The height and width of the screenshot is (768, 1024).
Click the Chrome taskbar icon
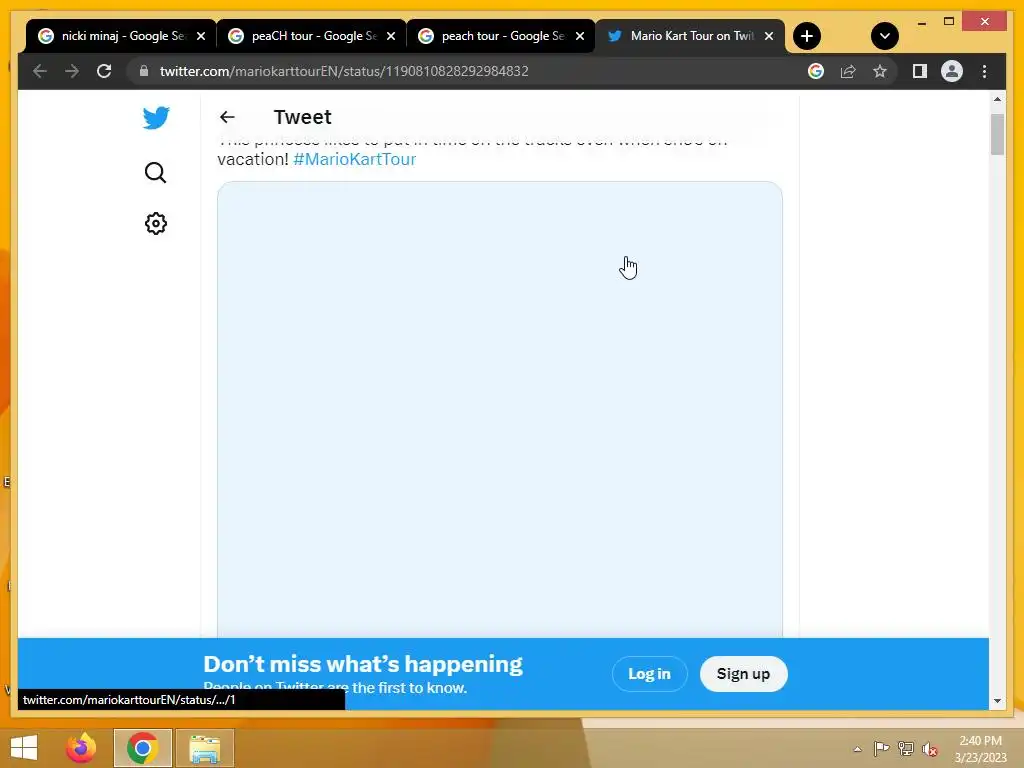(142, 748)
